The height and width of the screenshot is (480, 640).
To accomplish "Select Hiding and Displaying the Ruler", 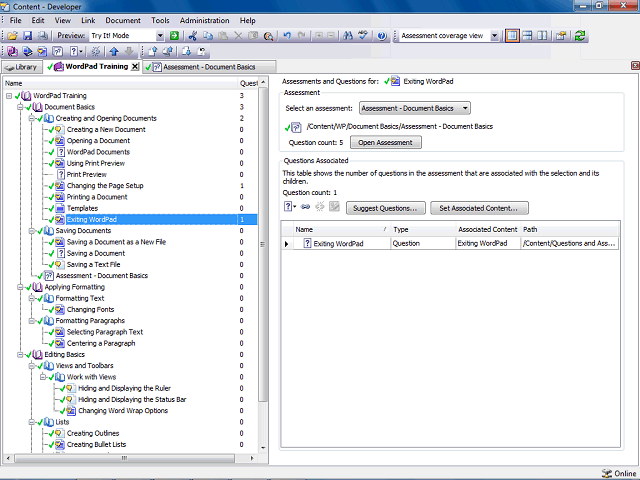I will pyautogui.click(x=124, y=388).
